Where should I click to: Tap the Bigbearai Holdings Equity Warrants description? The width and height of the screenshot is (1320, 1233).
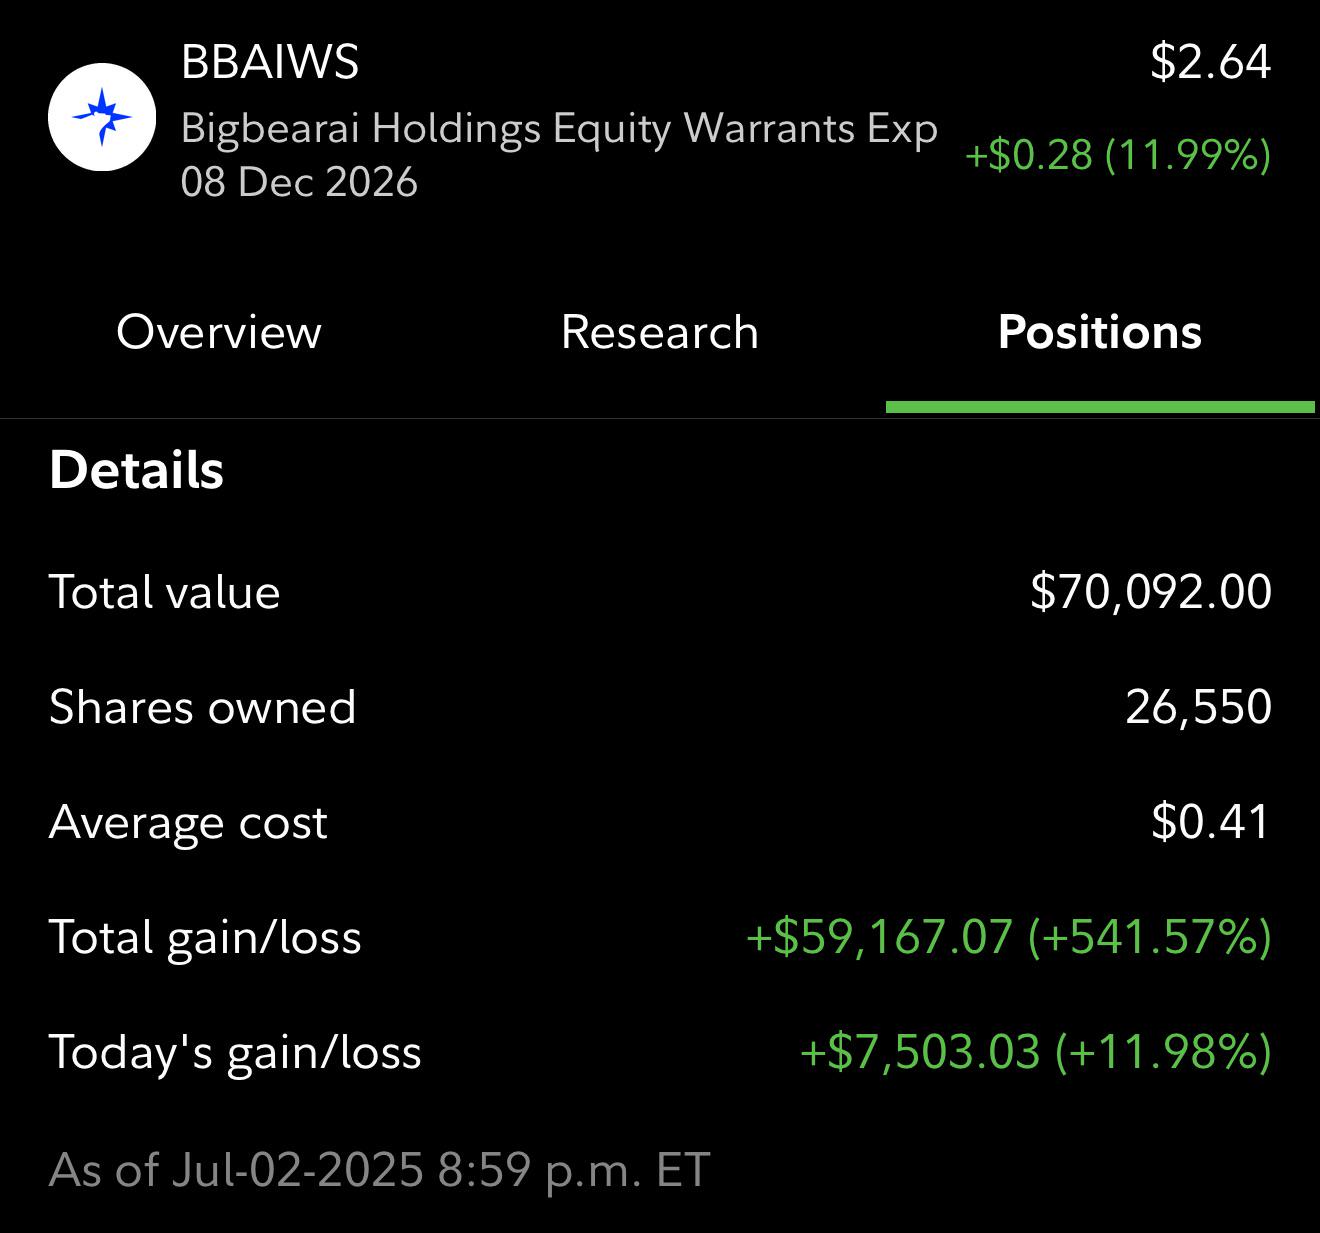click(x=559, y=155)
